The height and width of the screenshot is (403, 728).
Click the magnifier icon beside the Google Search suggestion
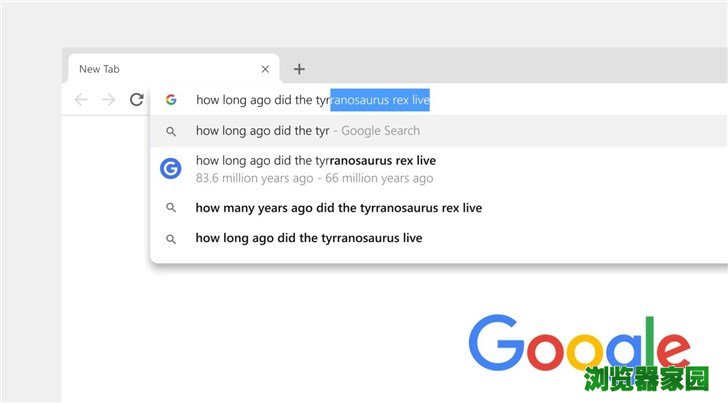(171, 131)
